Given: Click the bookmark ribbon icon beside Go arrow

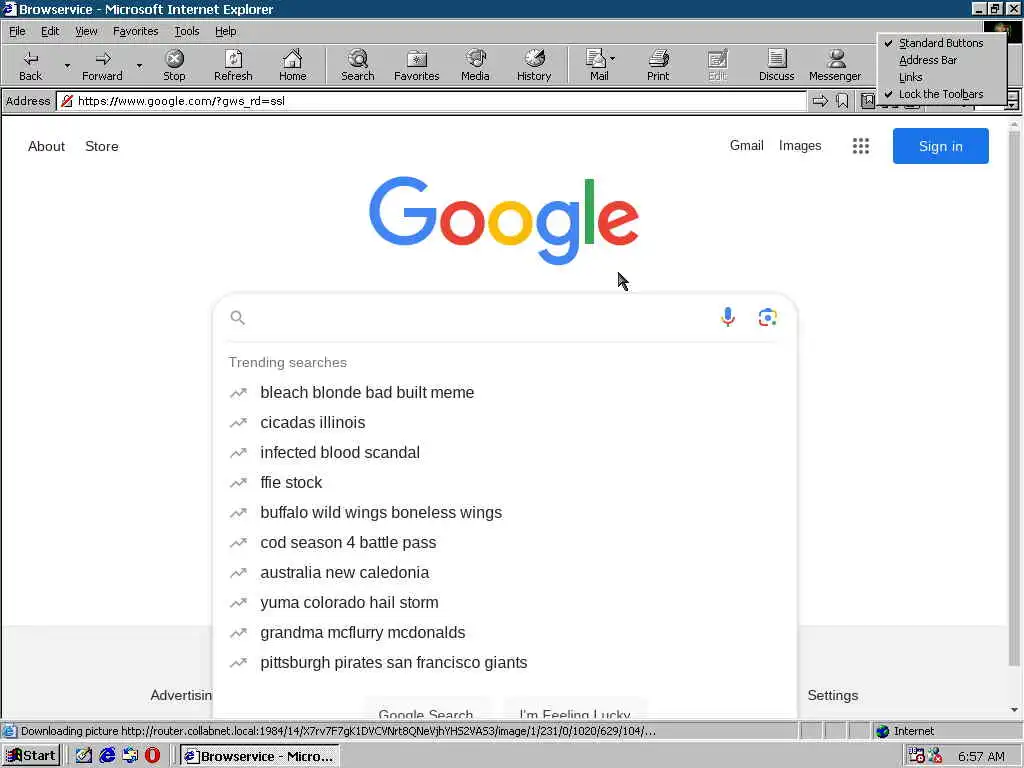Looking at the screenshot, I should click(842, 101).
